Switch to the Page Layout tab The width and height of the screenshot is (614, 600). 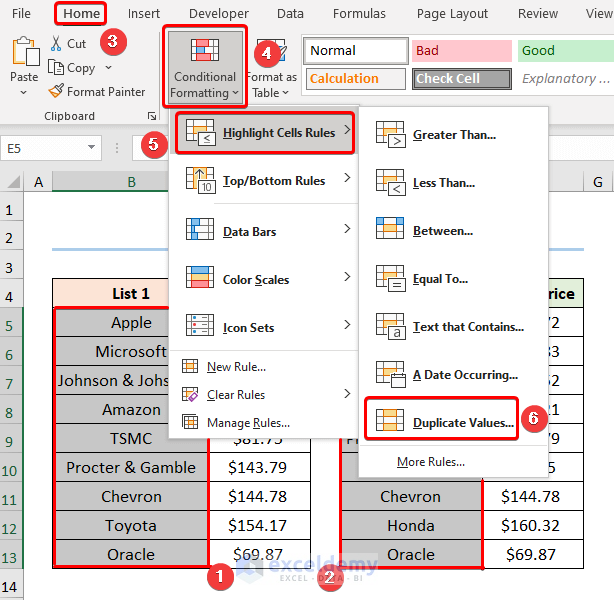point(452,14)
